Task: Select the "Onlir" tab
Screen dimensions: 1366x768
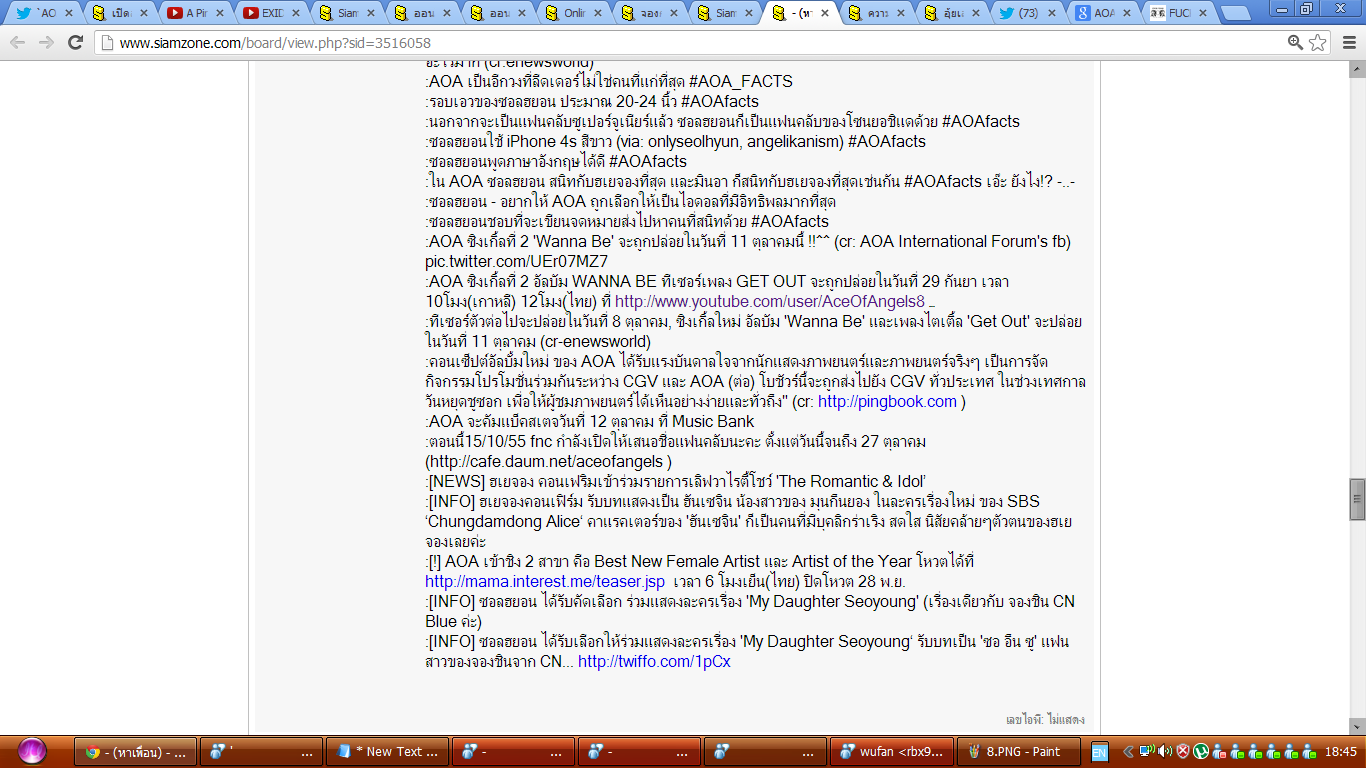Action: [574, 14]
